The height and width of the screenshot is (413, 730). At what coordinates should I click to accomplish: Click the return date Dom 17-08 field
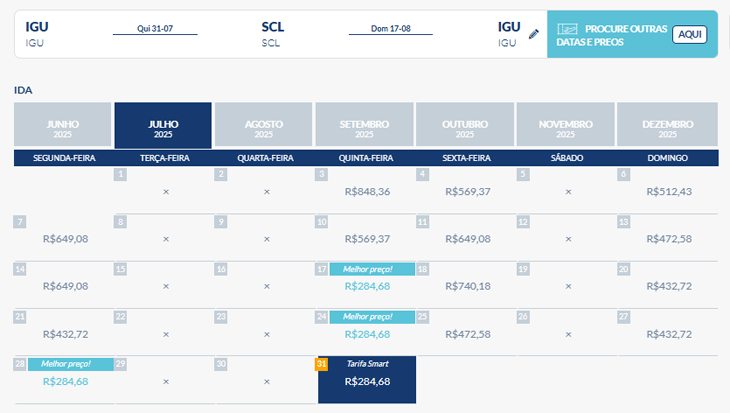point(390,30)
